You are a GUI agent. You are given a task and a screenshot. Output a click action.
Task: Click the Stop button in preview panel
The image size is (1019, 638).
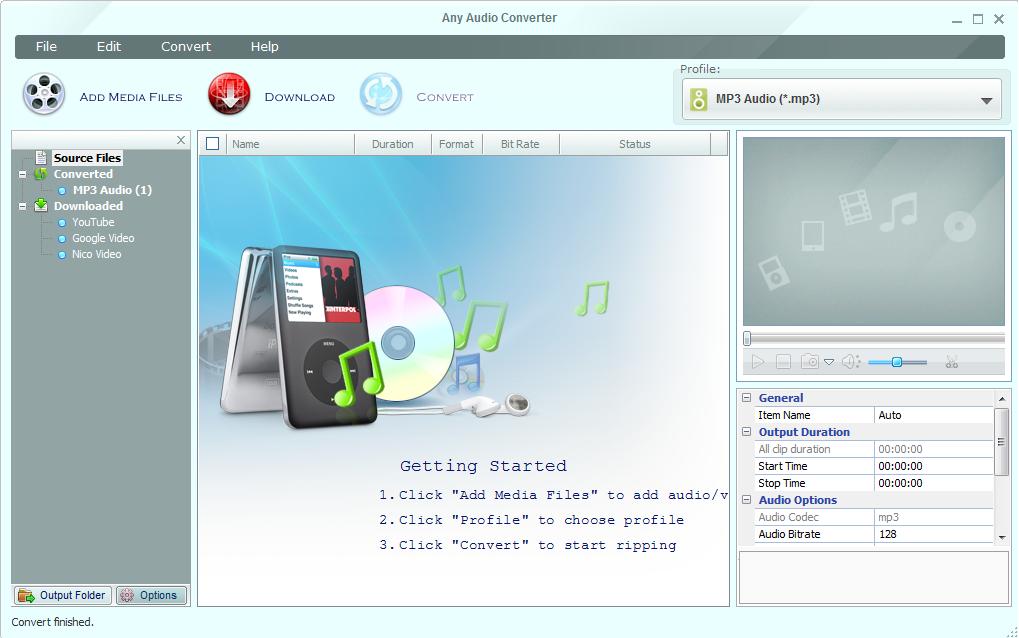[x=784, y=362]
